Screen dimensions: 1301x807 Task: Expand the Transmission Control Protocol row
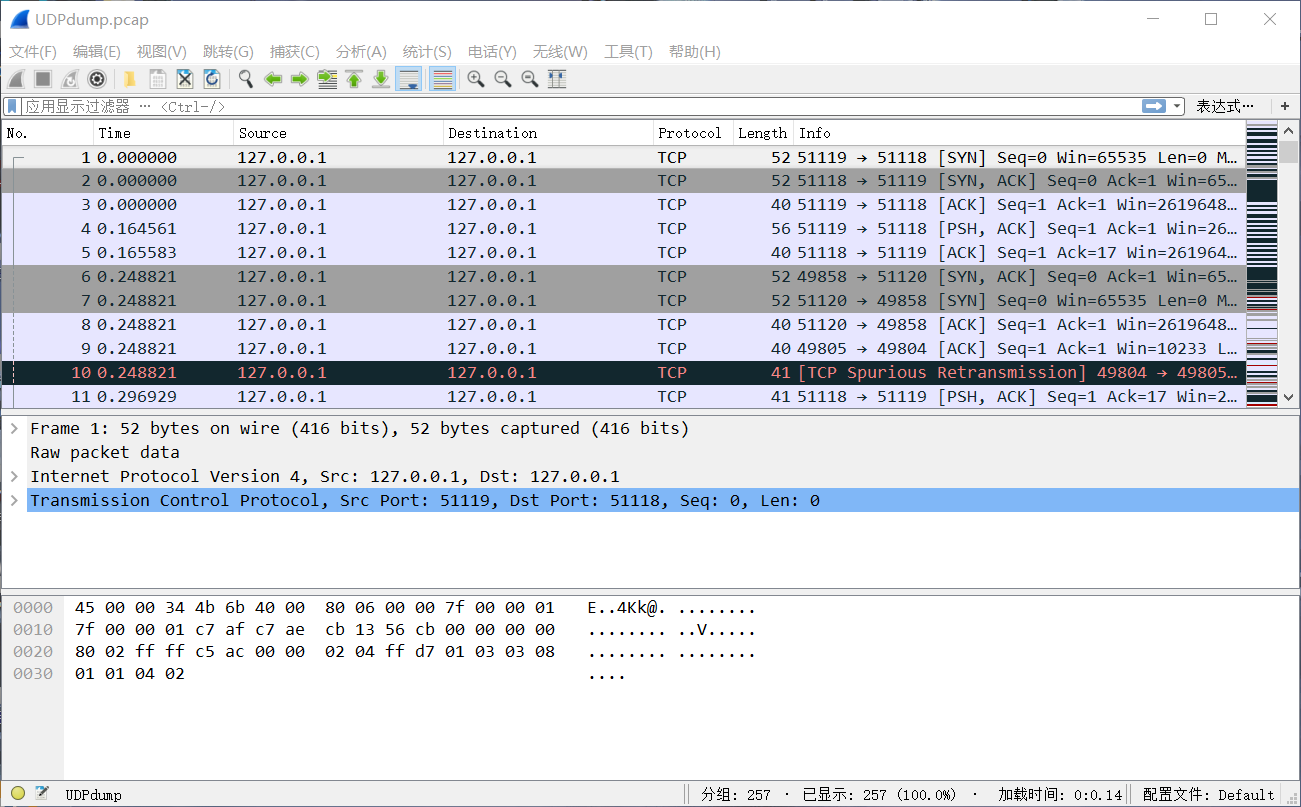click(x=14, y=500)
